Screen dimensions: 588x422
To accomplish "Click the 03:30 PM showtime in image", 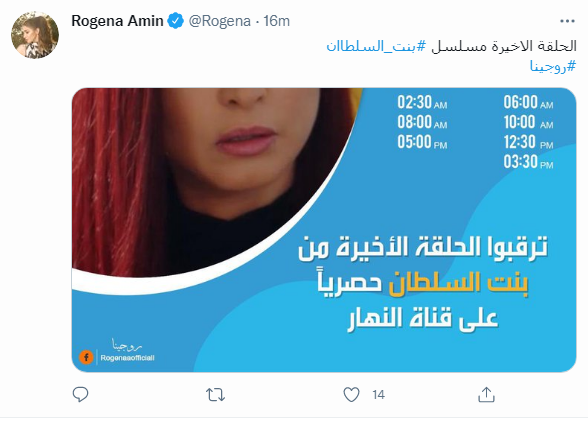I will (528, 162).
